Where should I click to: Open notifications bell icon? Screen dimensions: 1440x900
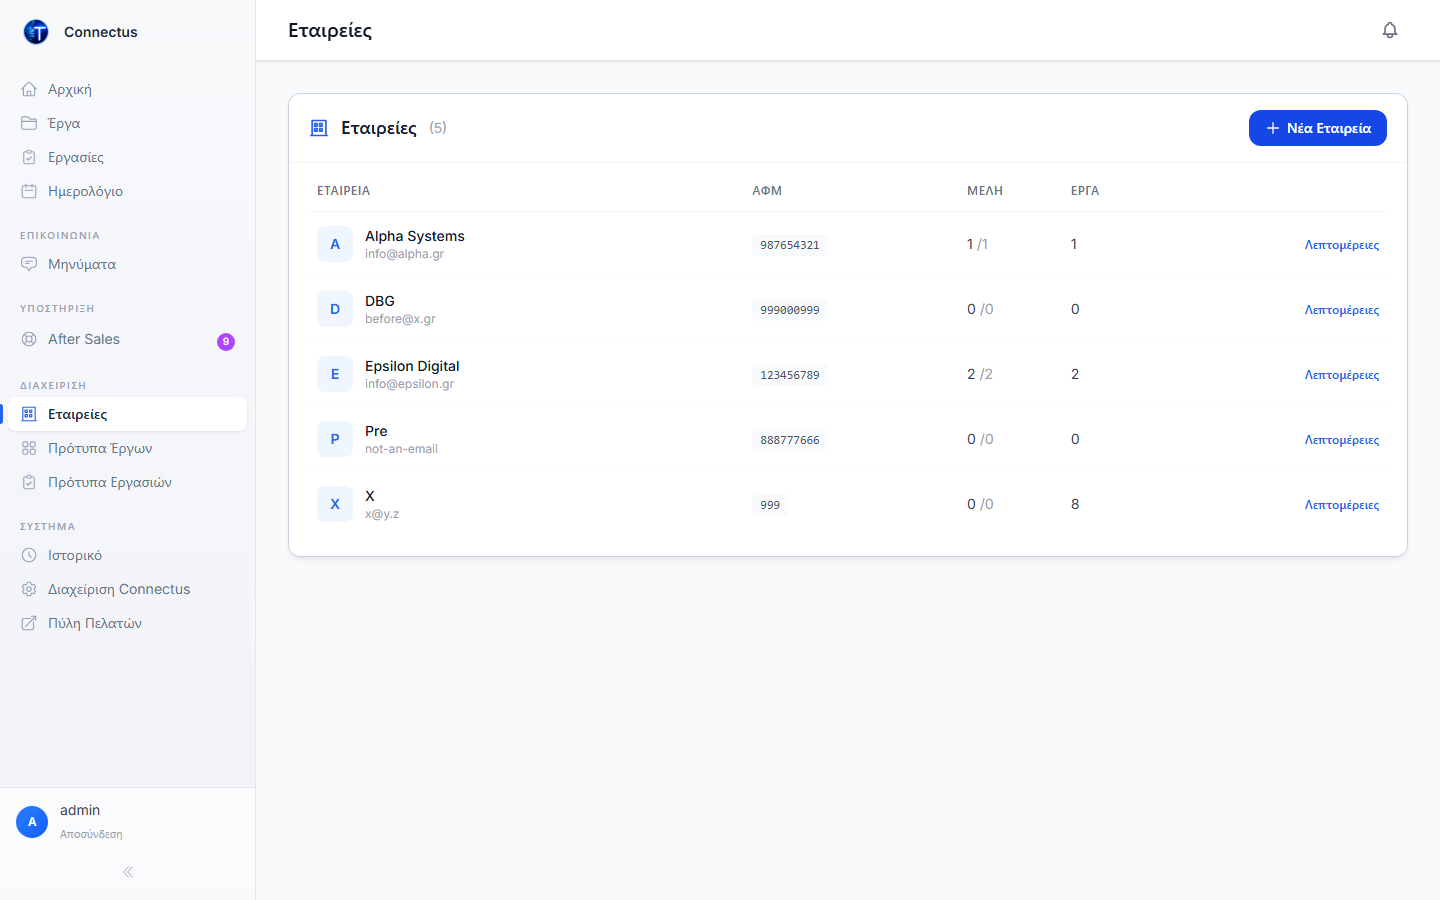point(1390,30)
